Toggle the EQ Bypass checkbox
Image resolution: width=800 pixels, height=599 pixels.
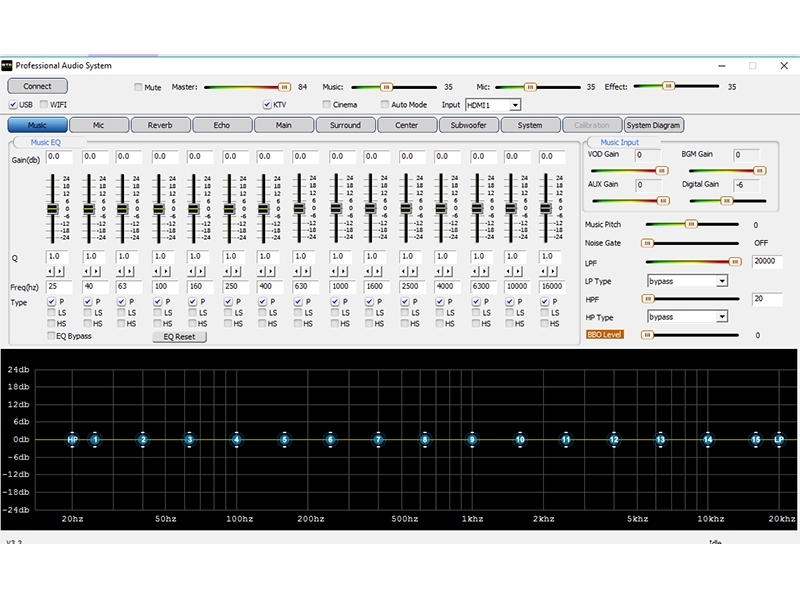click(x=51, y=336)
